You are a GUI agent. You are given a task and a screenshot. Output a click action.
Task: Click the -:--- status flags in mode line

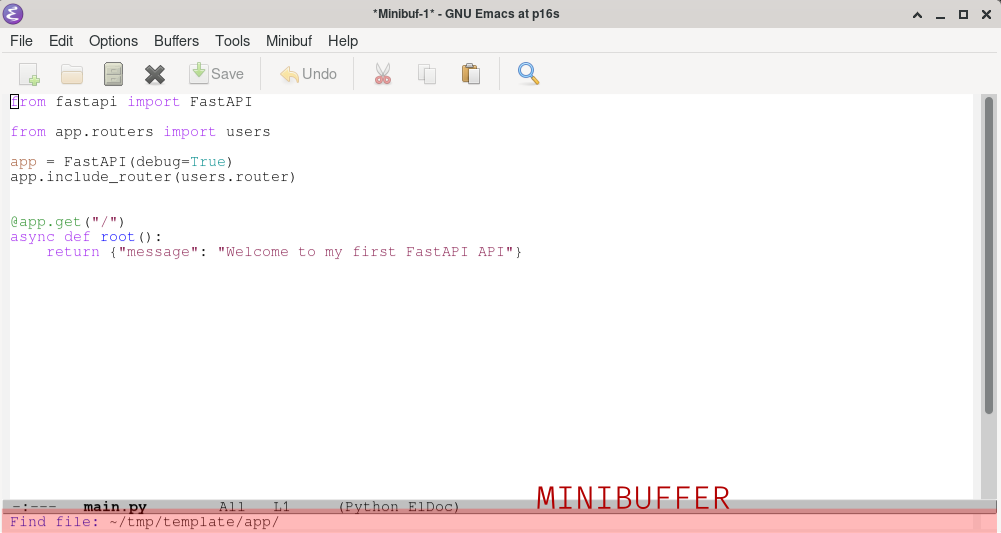point(34,507)
